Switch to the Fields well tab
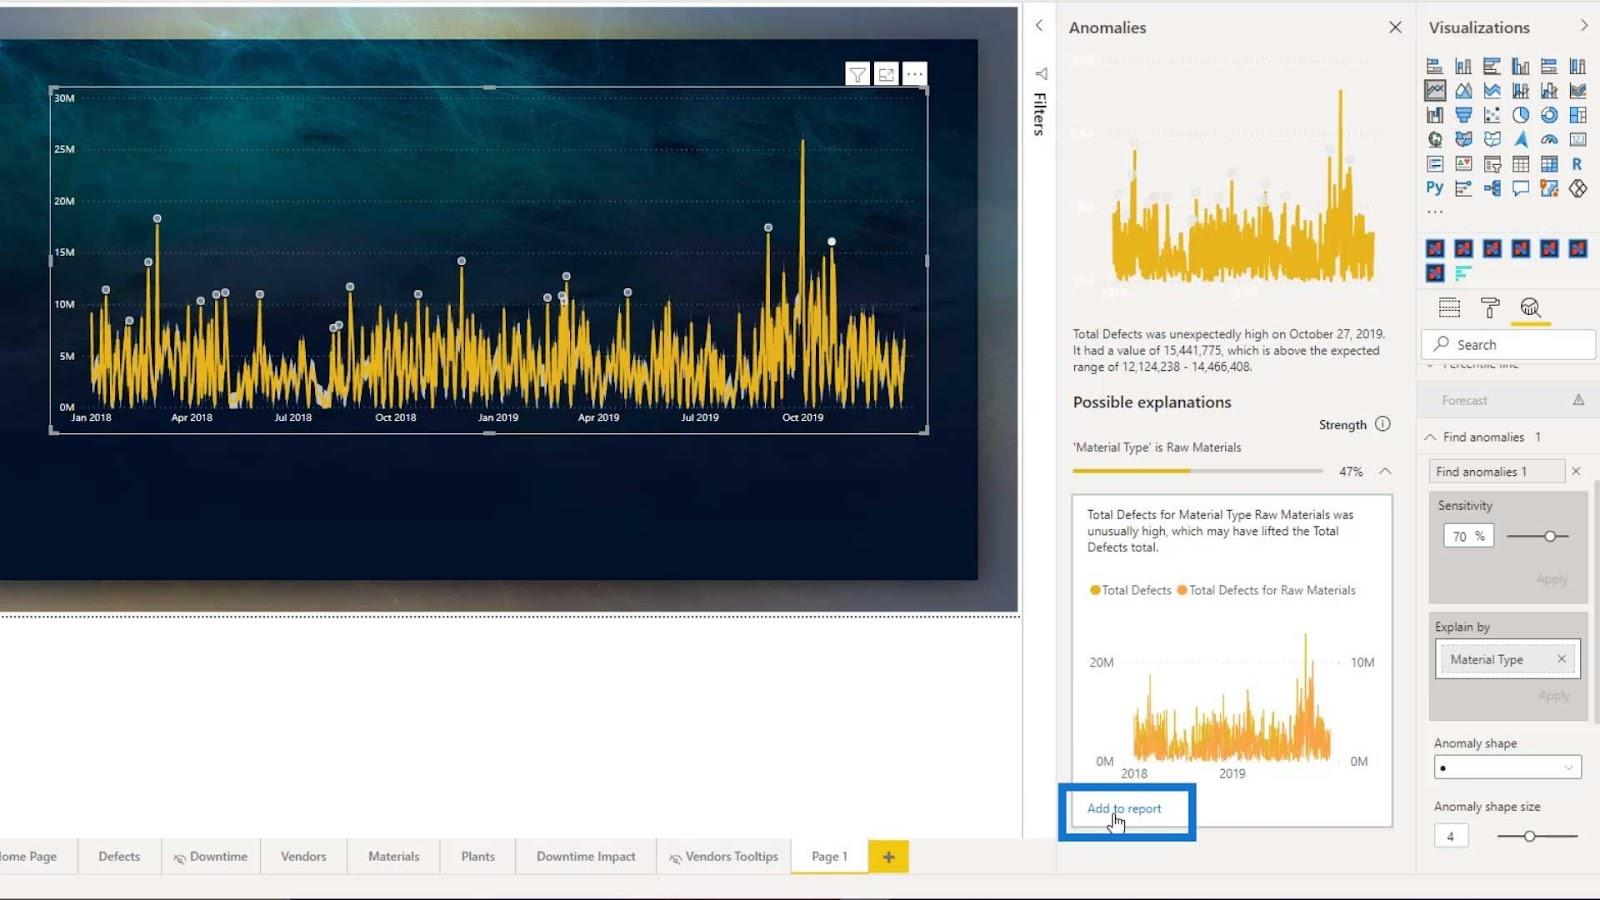This screenshot has height=900, width=1600. tap(1449, 307)
